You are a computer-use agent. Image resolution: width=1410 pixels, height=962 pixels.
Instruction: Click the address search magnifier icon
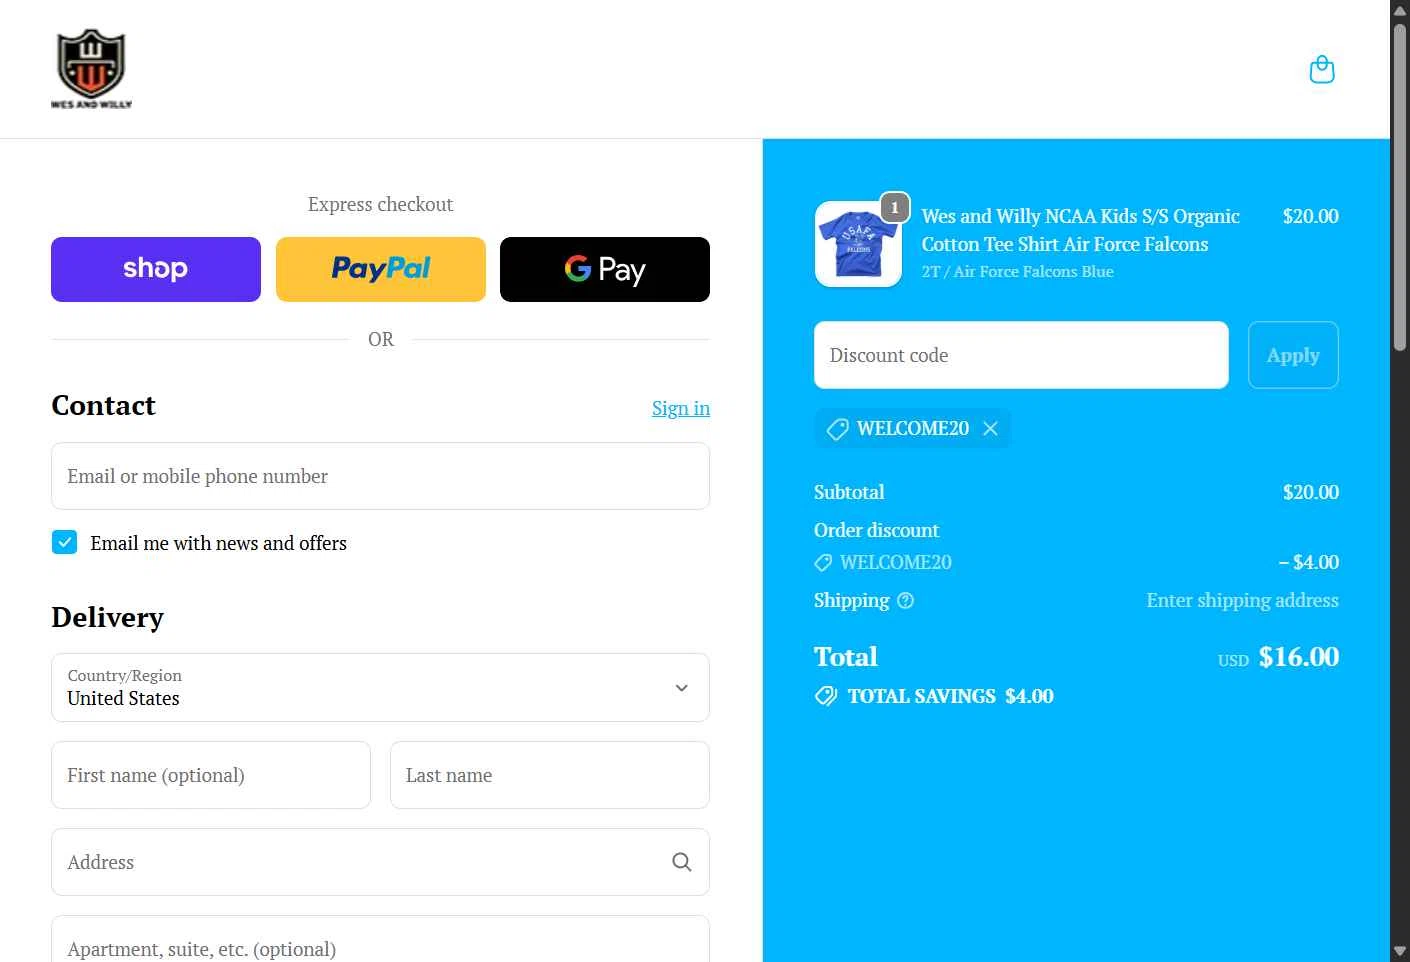682,862
